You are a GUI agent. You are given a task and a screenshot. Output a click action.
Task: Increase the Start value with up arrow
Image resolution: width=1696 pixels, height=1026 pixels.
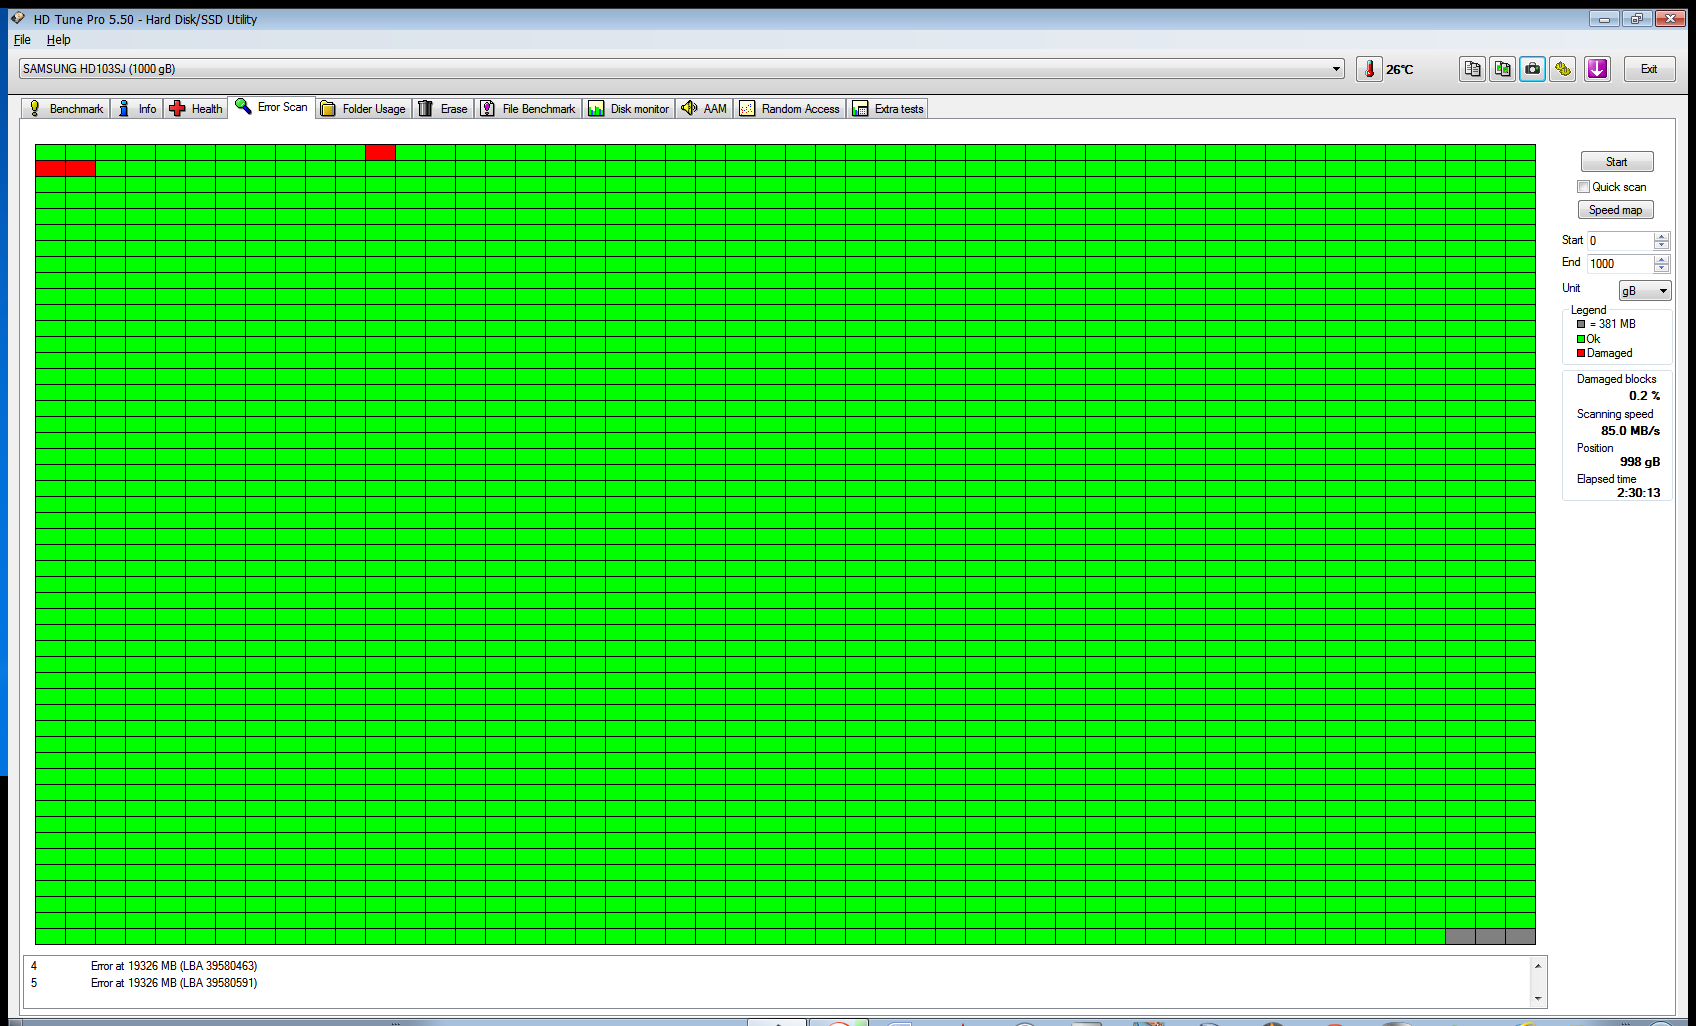[1661, 236]
